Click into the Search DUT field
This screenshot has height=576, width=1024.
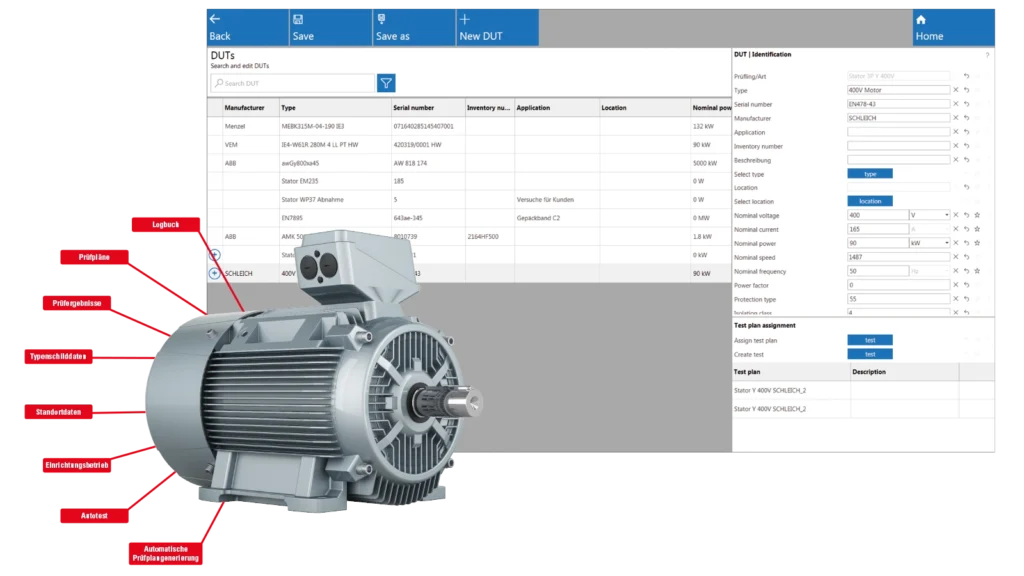point(294,83)
